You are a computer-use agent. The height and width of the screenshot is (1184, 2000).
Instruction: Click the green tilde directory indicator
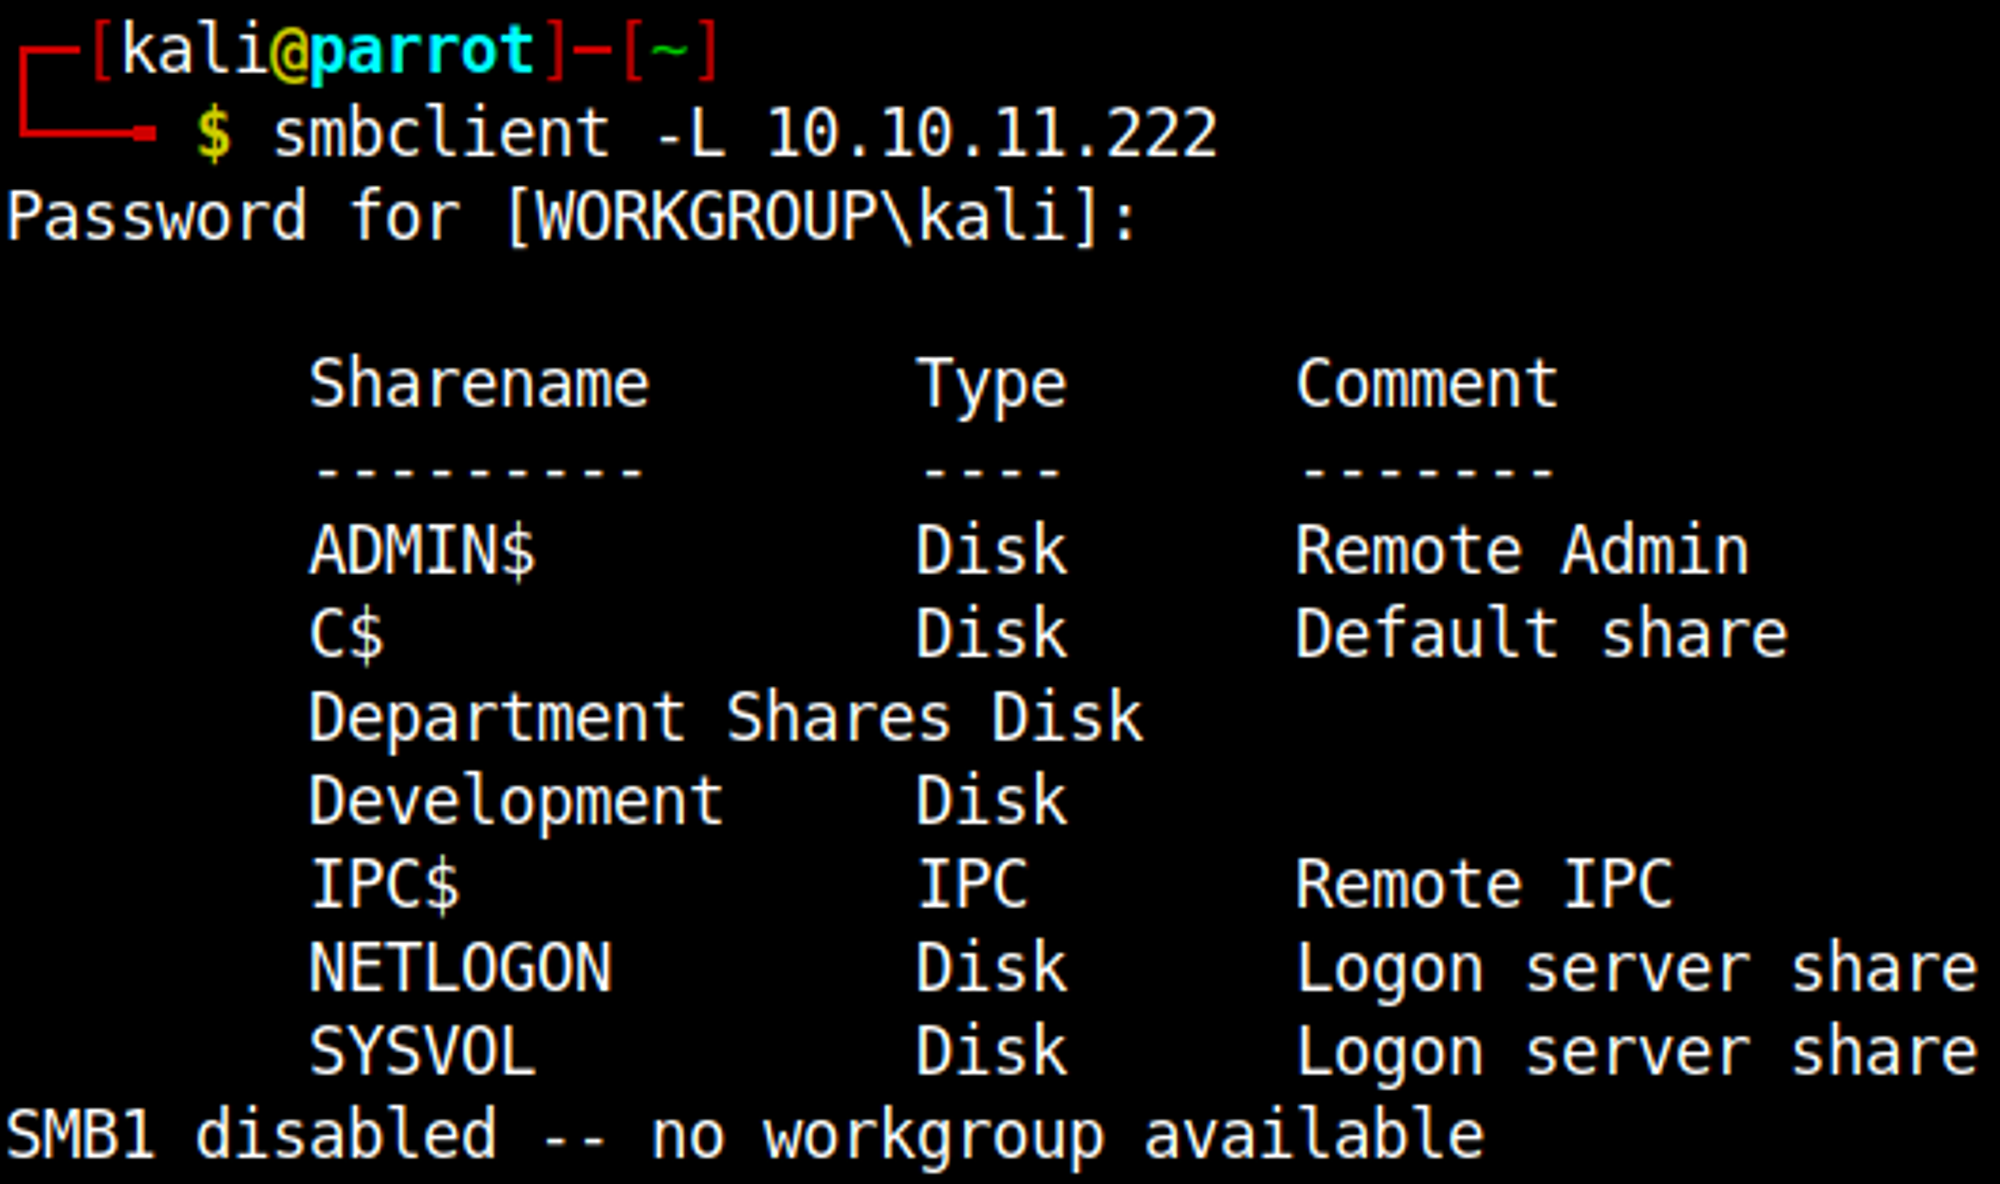[x=668, y=50]
